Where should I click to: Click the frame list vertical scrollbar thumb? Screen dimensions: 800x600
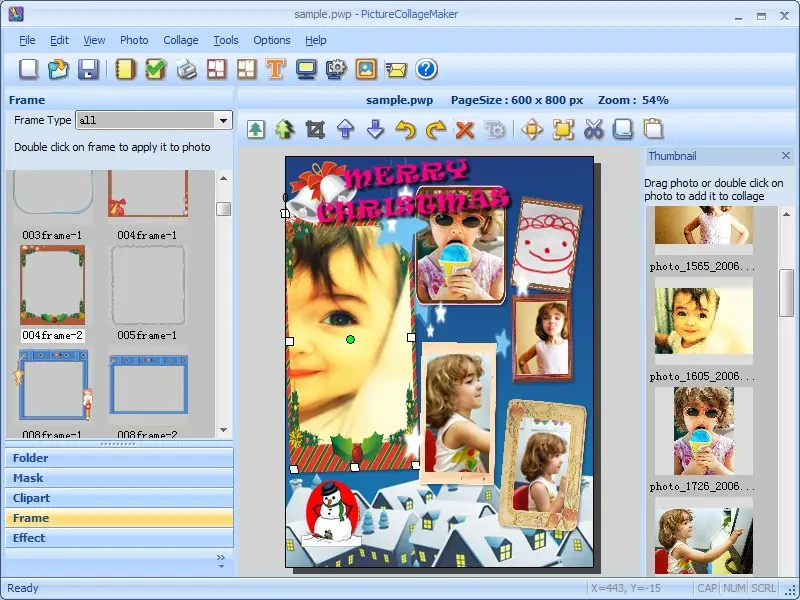(224, 209)
